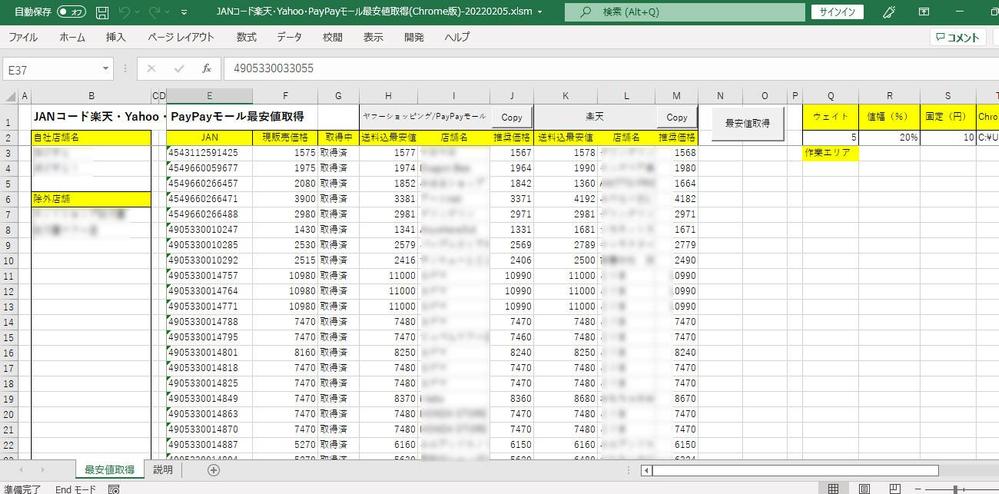Image resolution: width=999 pixels, height=494 pixels.
Task: Click the サインイン button
Action: [x=838, y=12]
